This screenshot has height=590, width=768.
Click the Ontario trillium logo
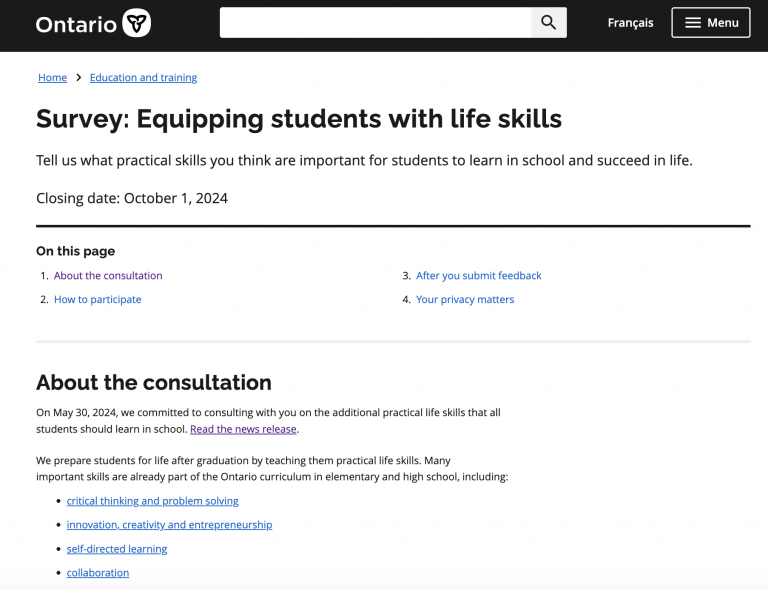[136, 23]
